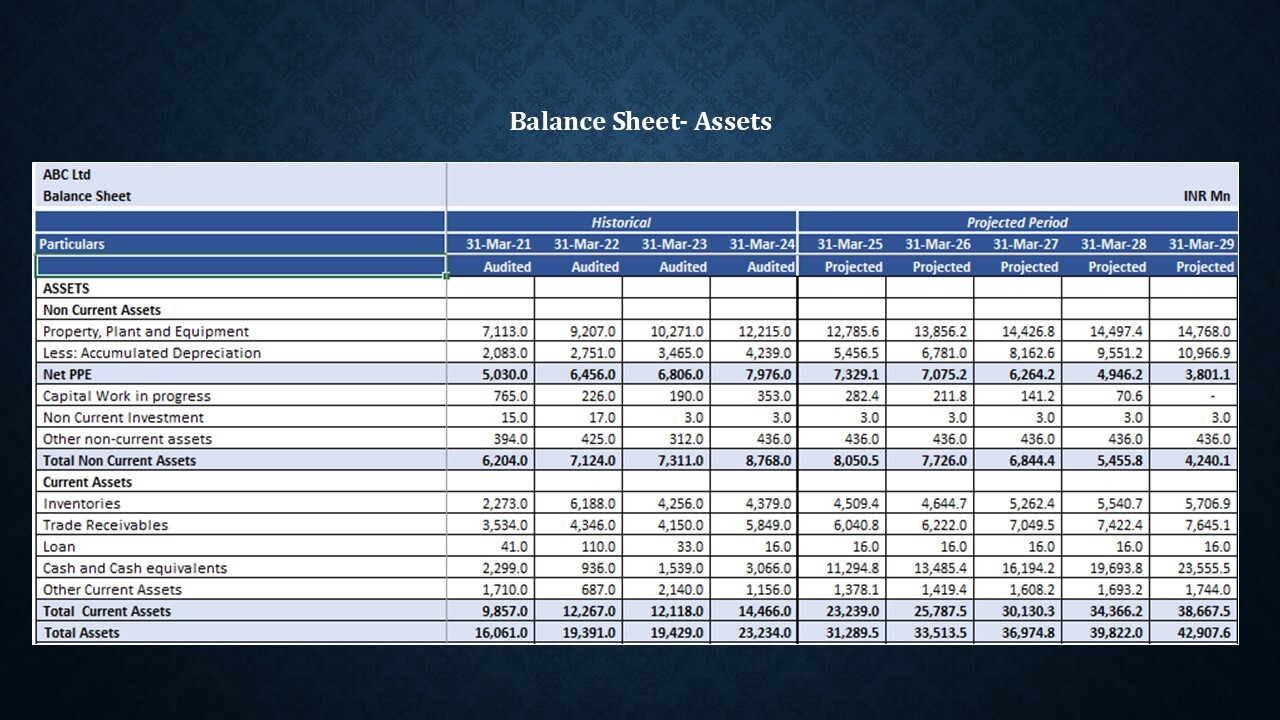The height and width of the screenshot is (720, 1280).
Task: Select the 'Projected Period' header cell
Action: (1018, 222)
